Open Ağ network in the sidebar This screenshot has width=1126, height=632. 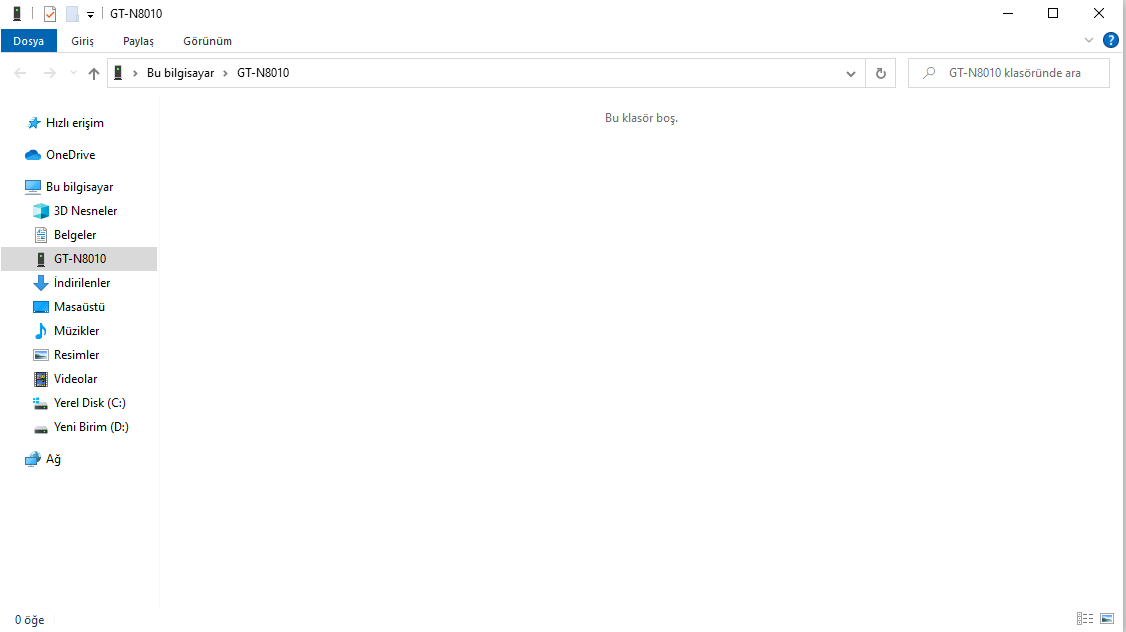53,459
